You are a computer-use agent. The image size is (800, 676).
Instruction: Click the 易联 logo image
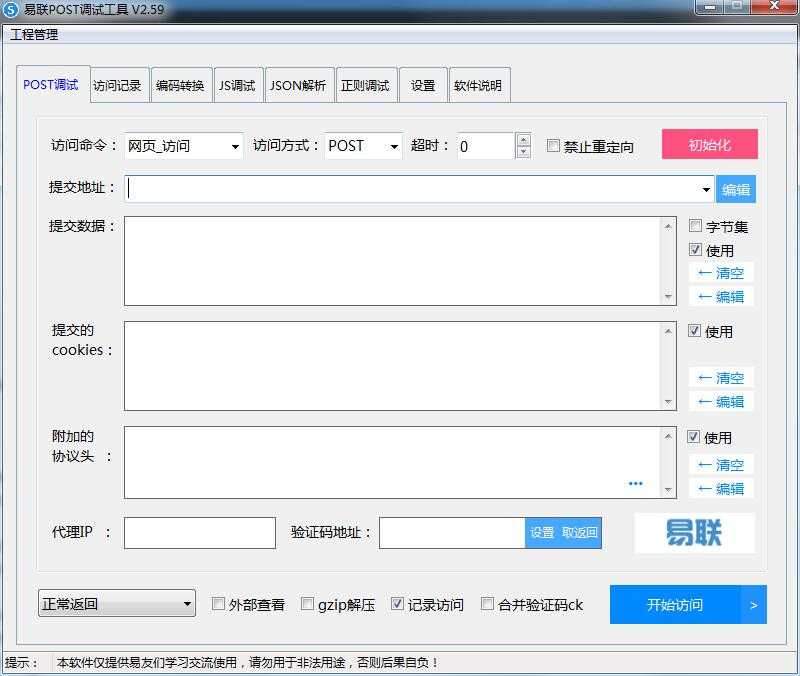693,534
